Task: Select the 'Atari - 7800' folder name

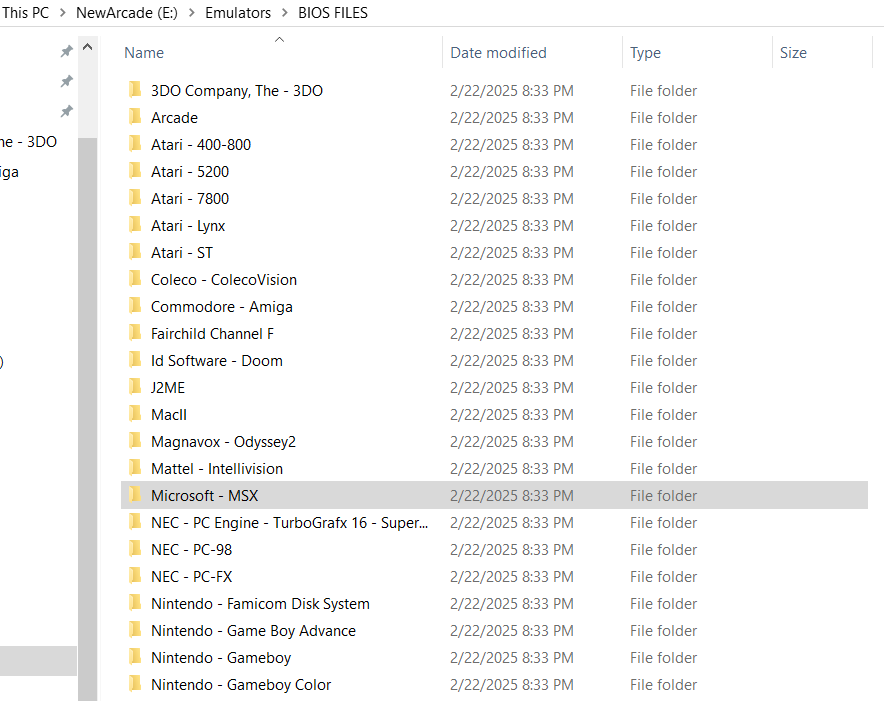Action: tap(190, 199)
